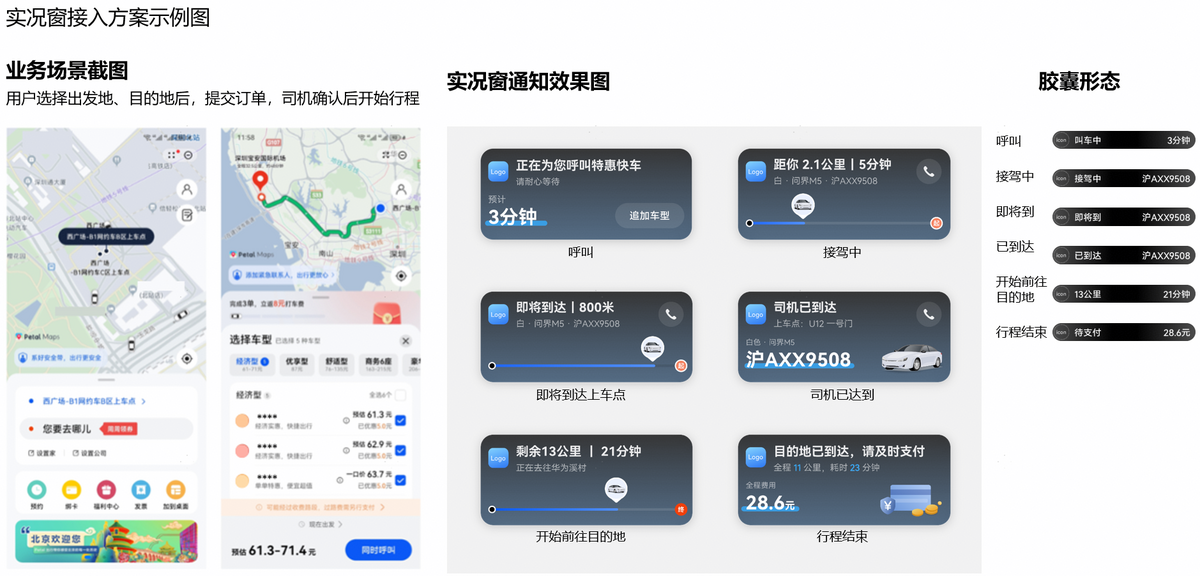Click 追加车型 button on 呼叫 card
Image resolution: width=1200 pixels, height=576 pixels.
coord(649,215)
